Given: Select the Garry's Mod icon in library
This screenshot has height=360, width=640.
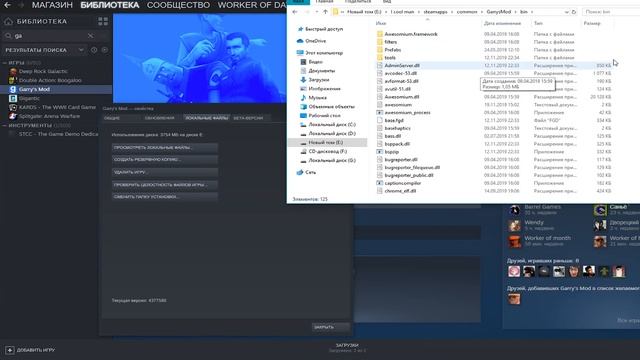Looking at the screenshot, I should [13, 89].
